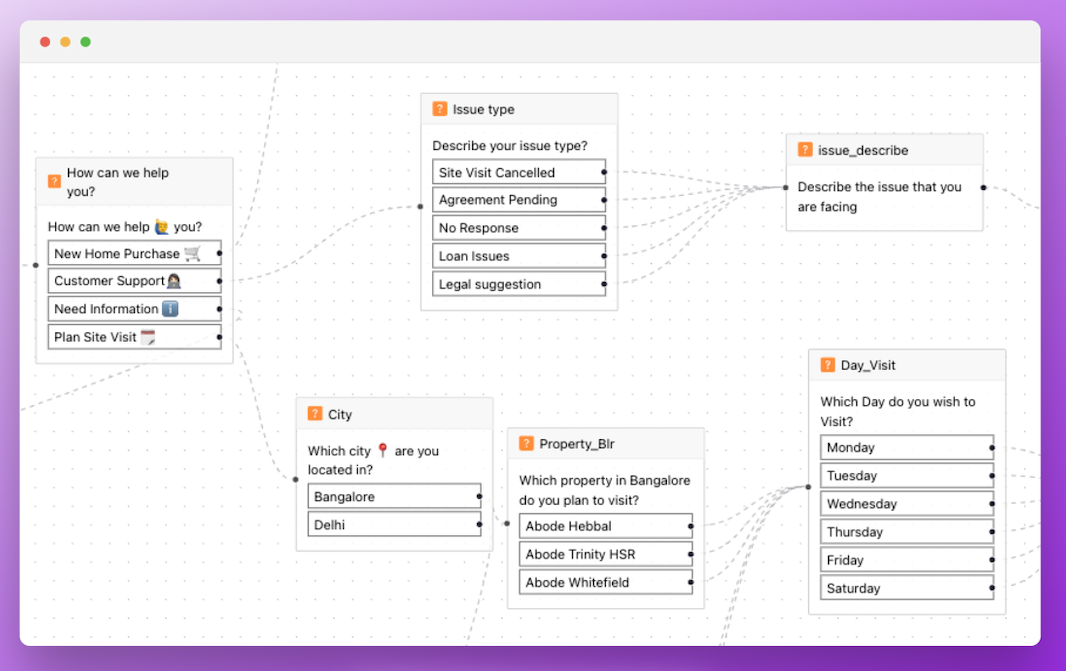Click the input port on Day_Visit's left edge
1066x671 pixels.
[x=807, y=487]
